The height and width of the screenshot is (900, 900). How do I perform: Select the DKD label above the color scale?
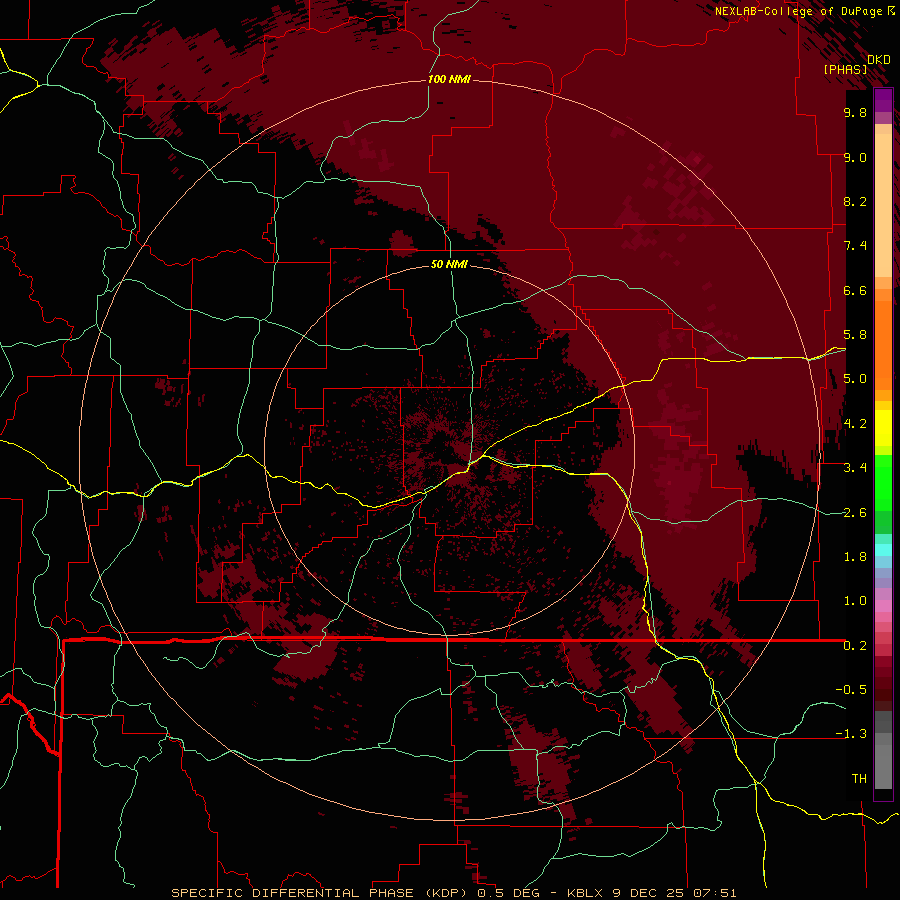point(879,60)
